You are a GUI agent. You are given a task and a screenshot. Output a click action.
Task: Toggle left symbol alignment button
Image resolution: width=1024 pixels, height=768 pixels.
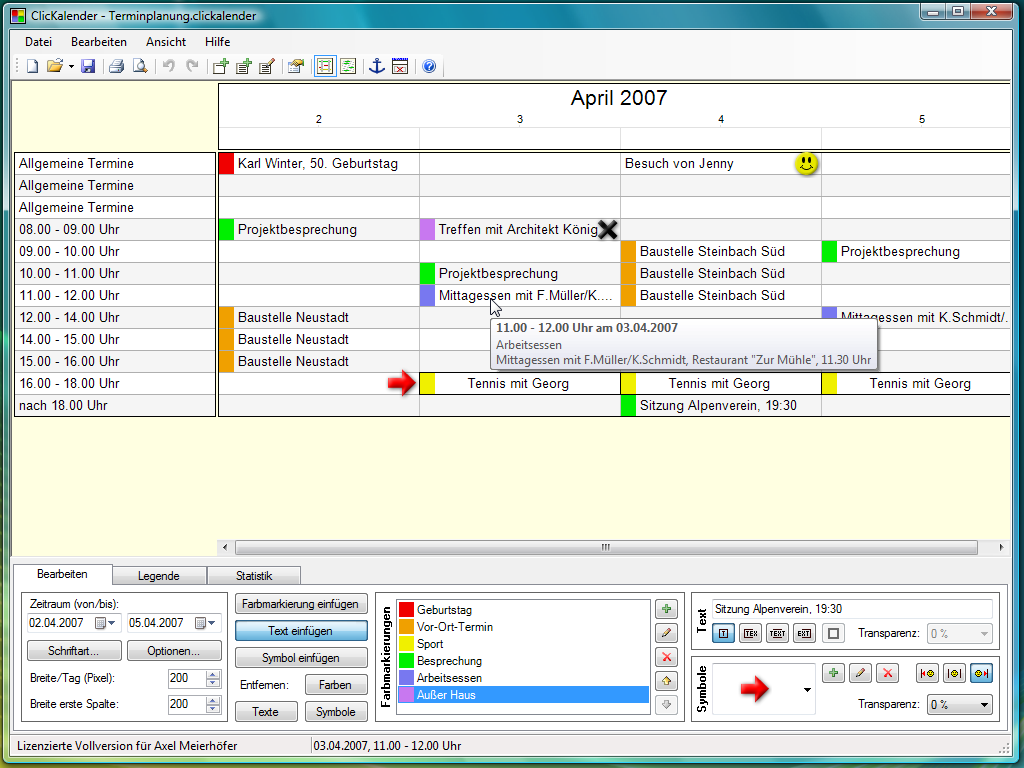coord(927,673)
